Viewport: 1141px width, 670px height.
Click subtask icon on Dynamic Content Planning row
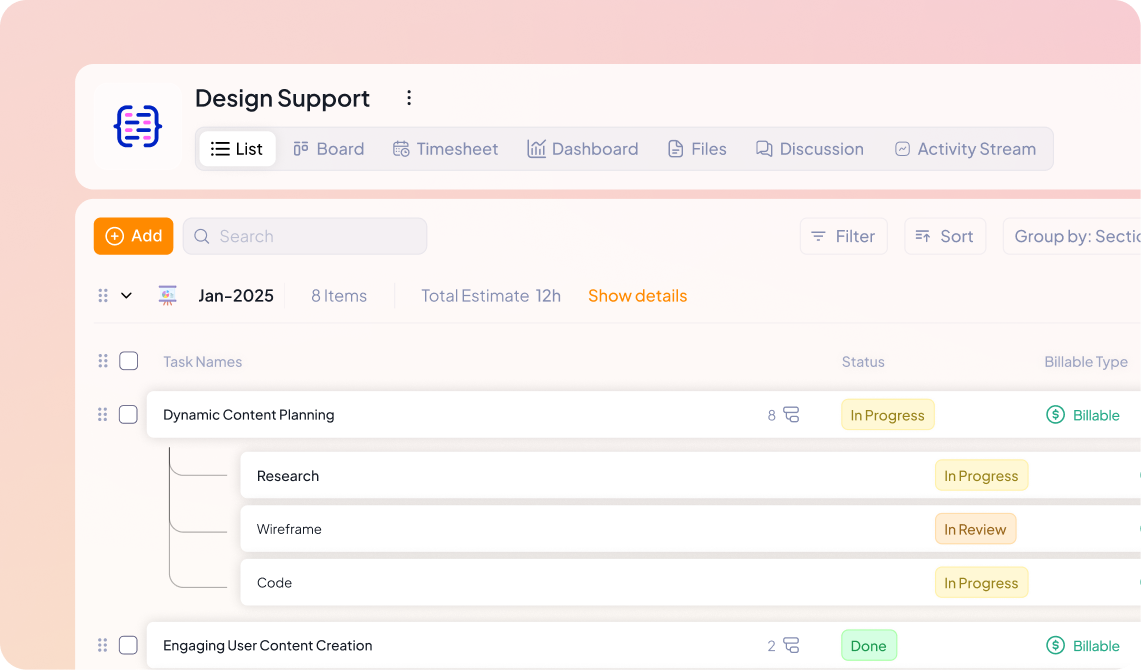791,415
